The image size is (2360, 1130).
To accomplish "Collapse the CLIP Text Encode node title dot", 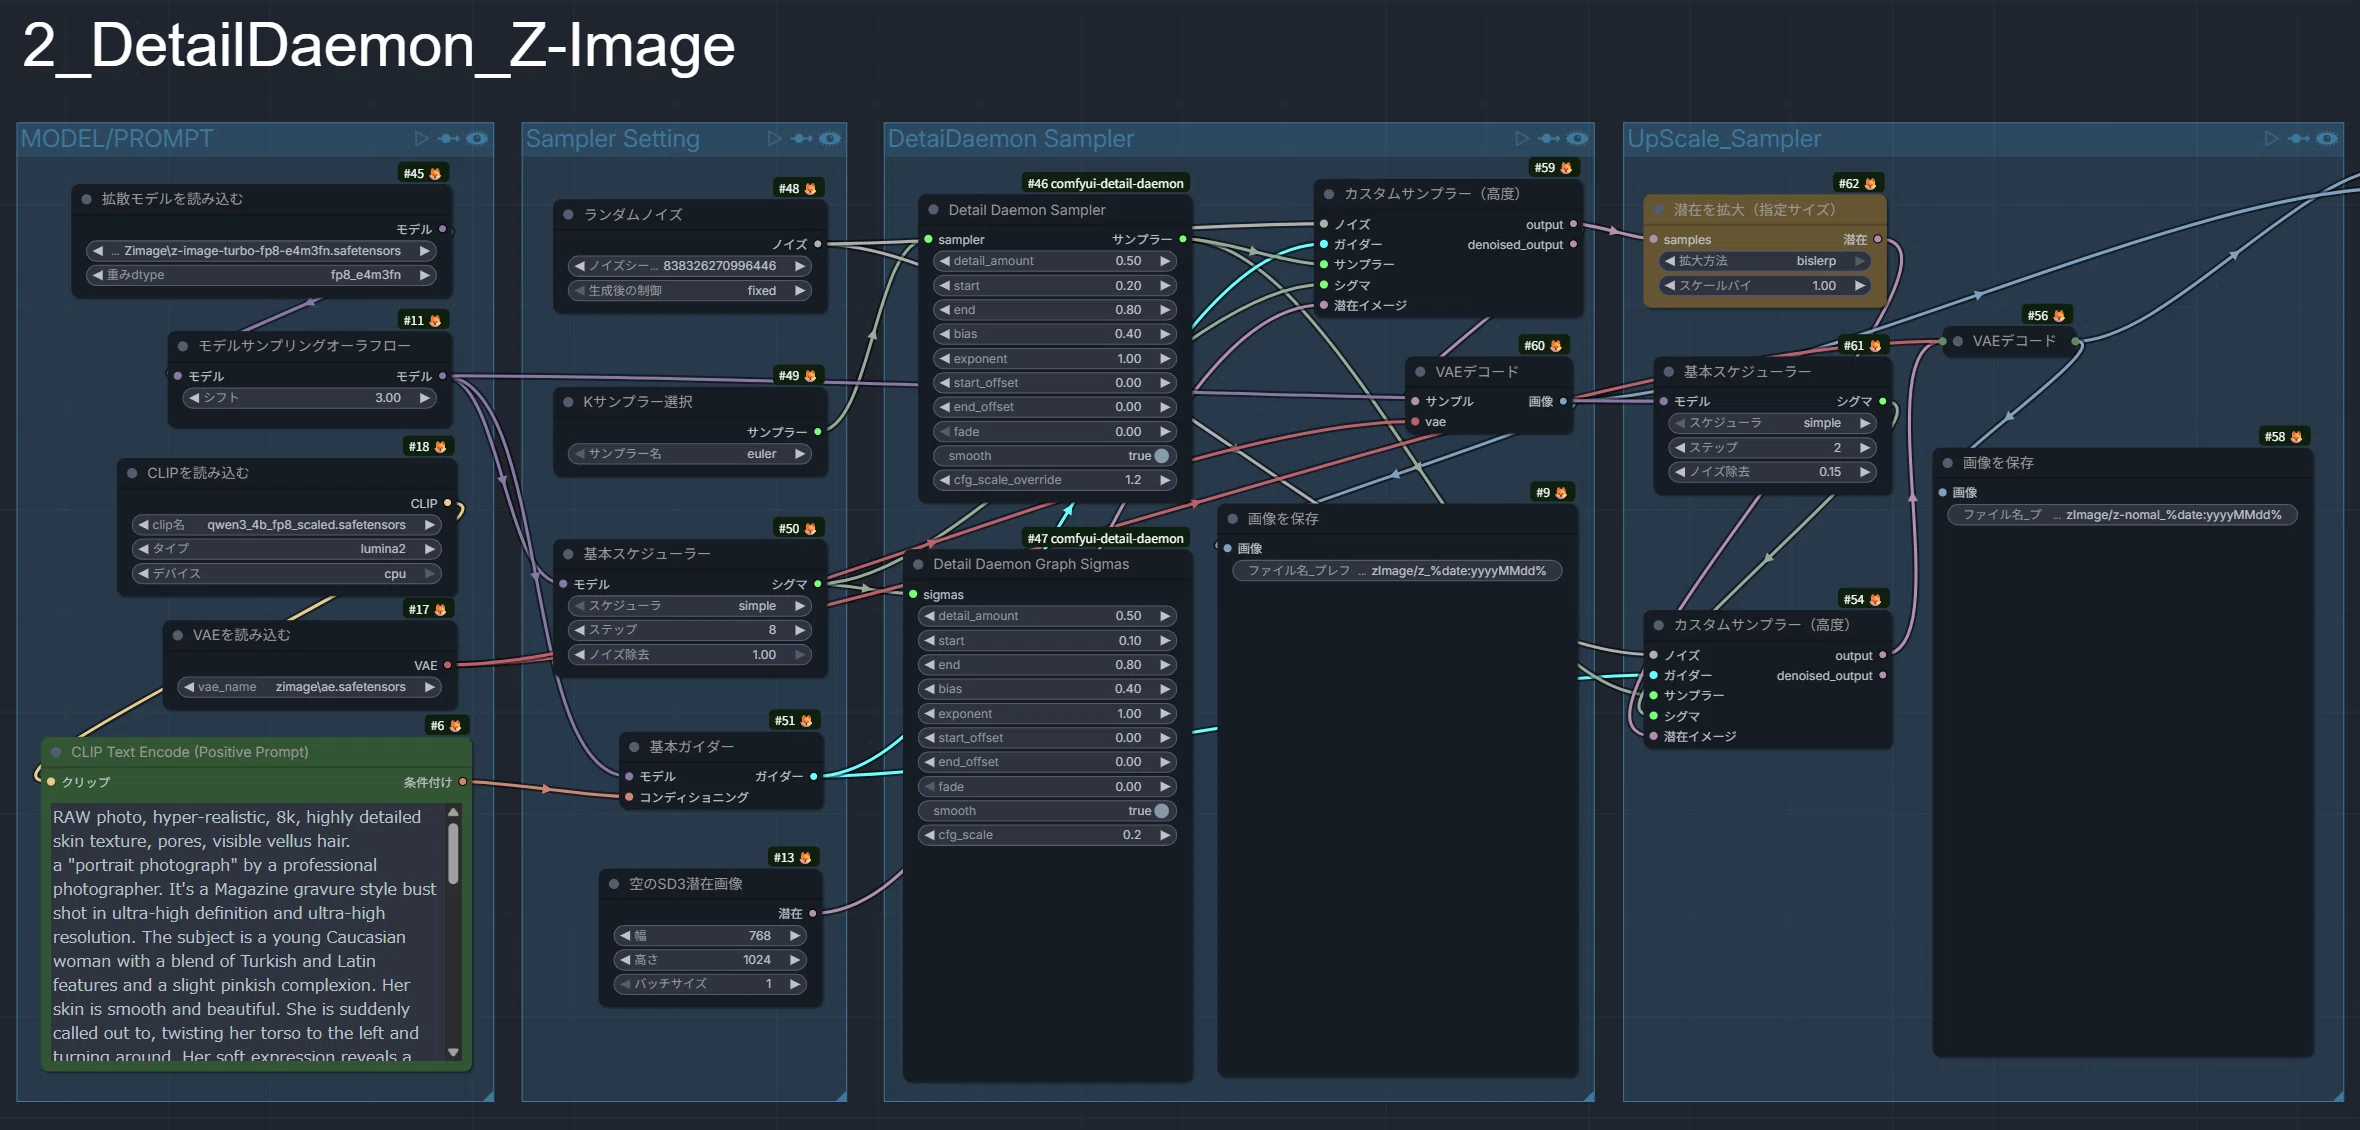I will [56, 752].
